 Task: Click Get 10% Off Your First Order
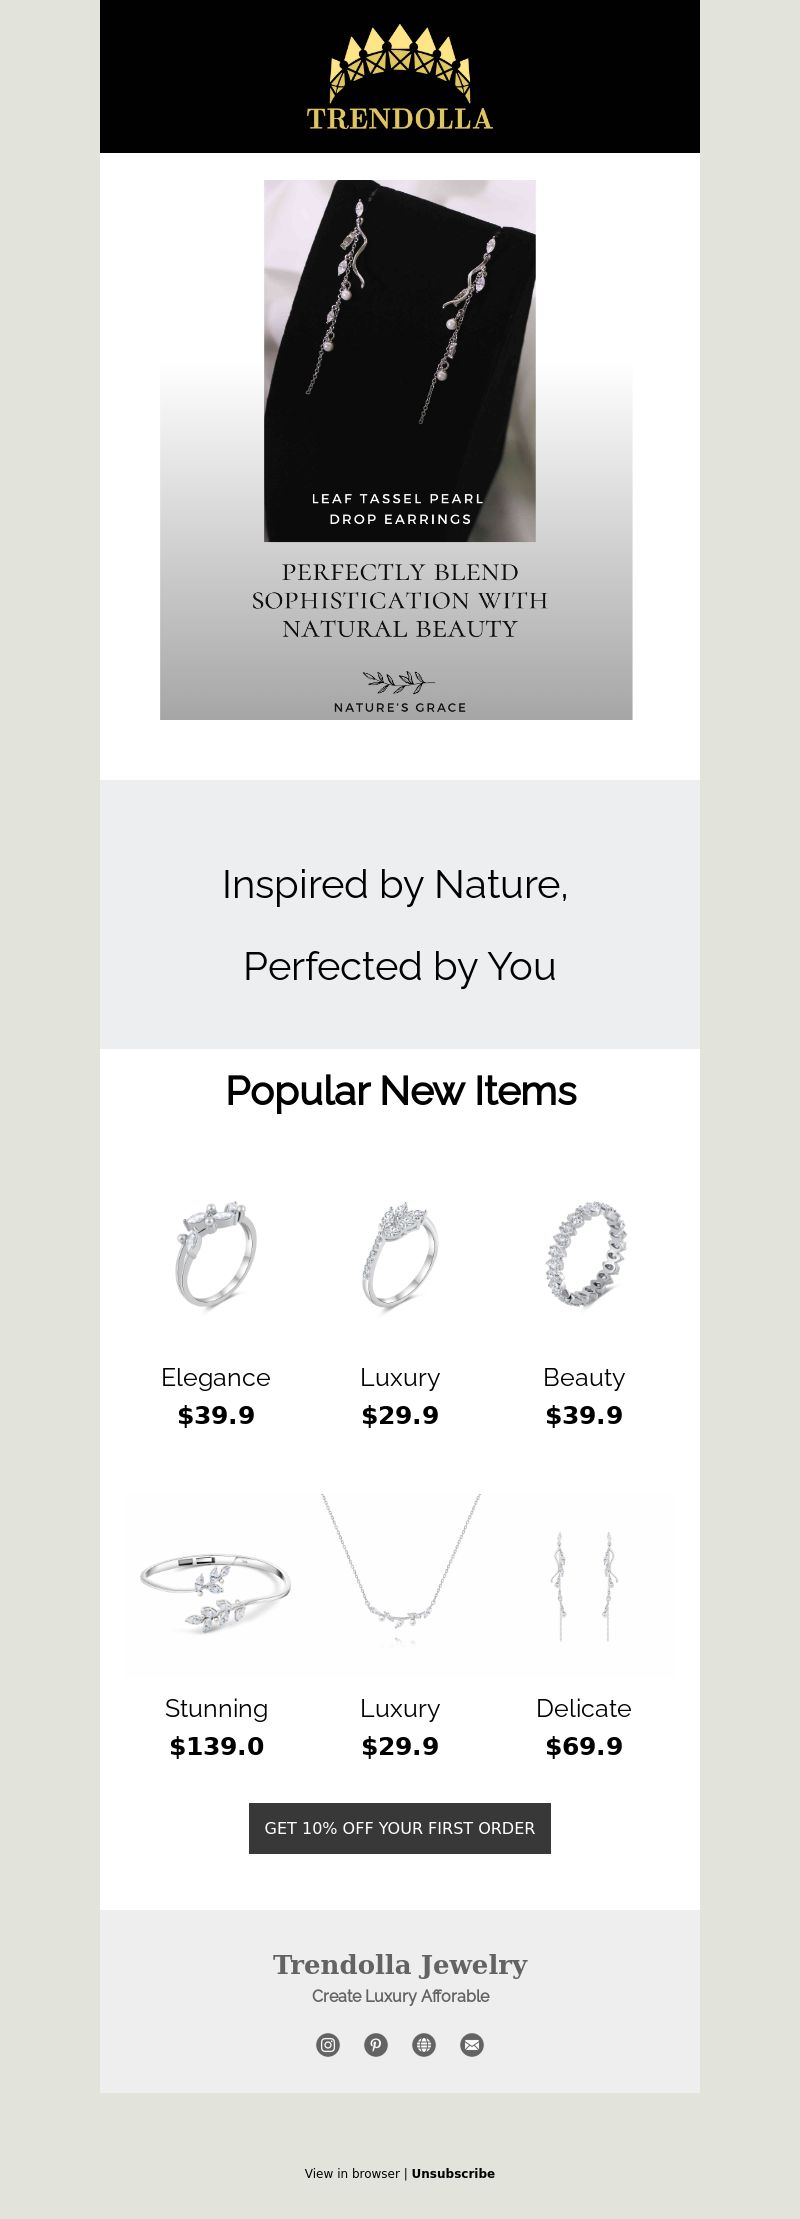coord(400,1828)
